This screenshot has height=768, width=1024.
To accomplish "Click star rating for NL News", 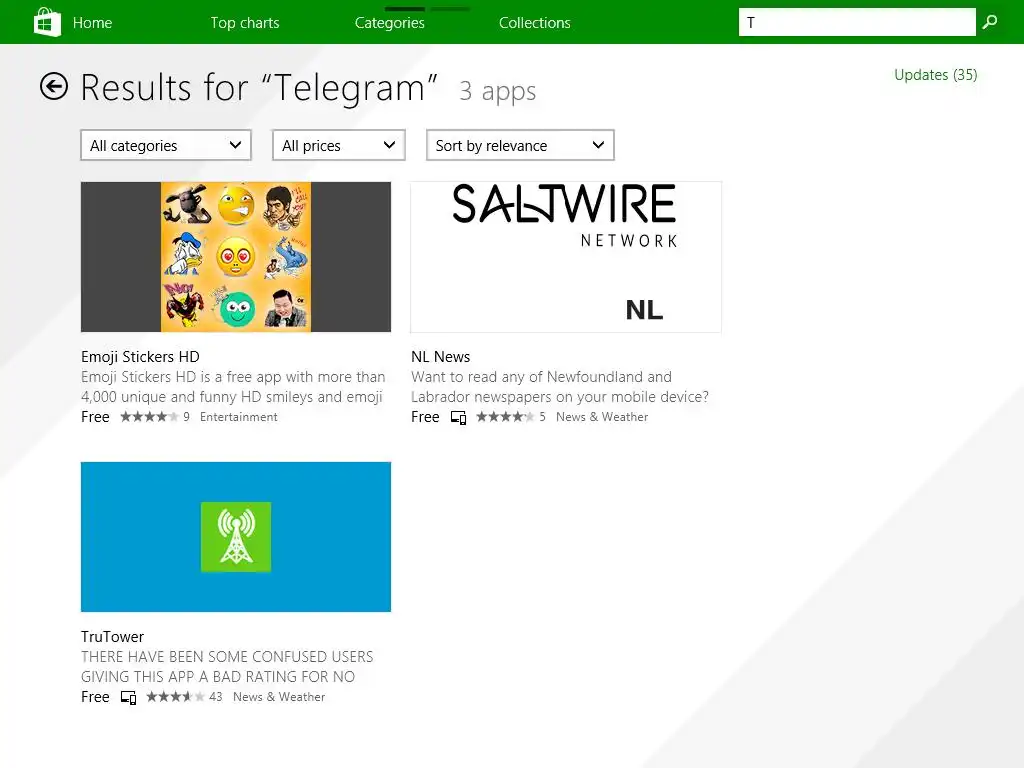I will click(505, 417).
